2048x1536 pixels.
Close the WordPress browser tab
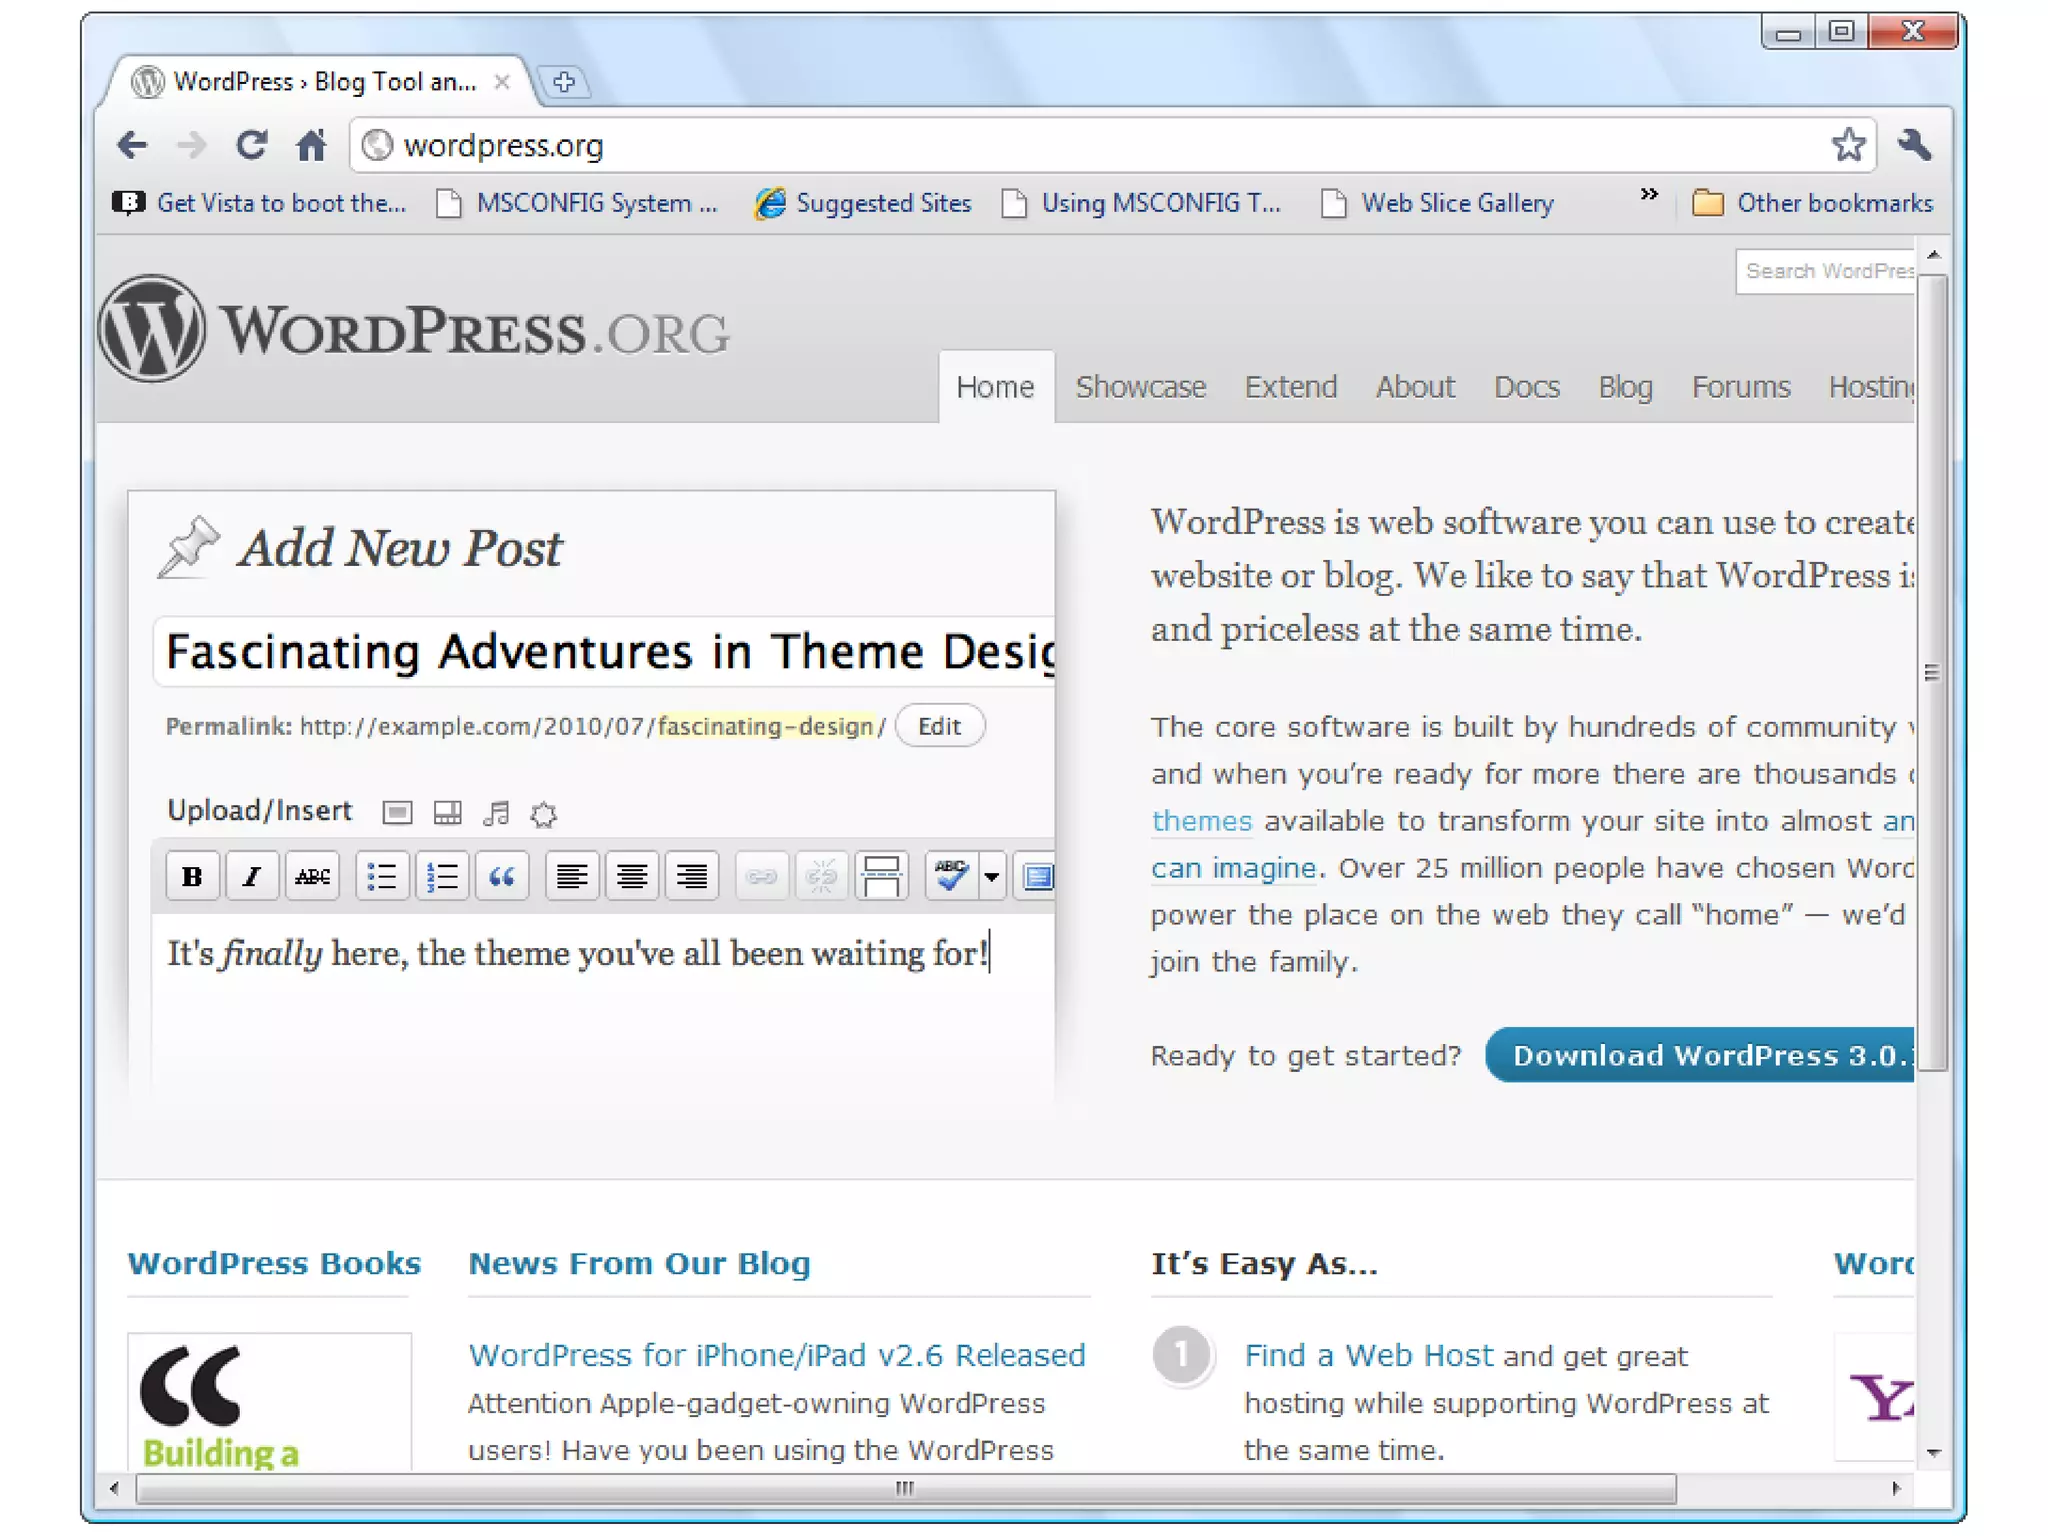click(x=503, y=82)
